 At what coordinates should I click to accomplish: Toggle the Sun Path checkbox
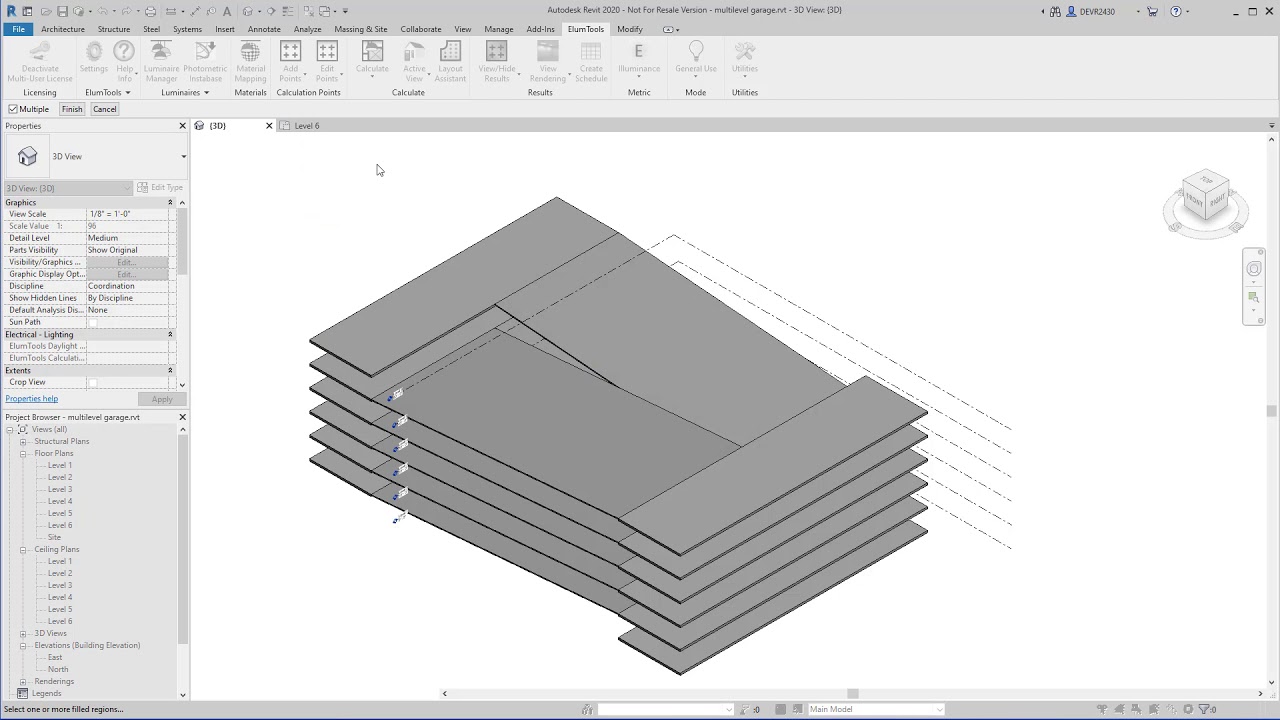(93, 322)
